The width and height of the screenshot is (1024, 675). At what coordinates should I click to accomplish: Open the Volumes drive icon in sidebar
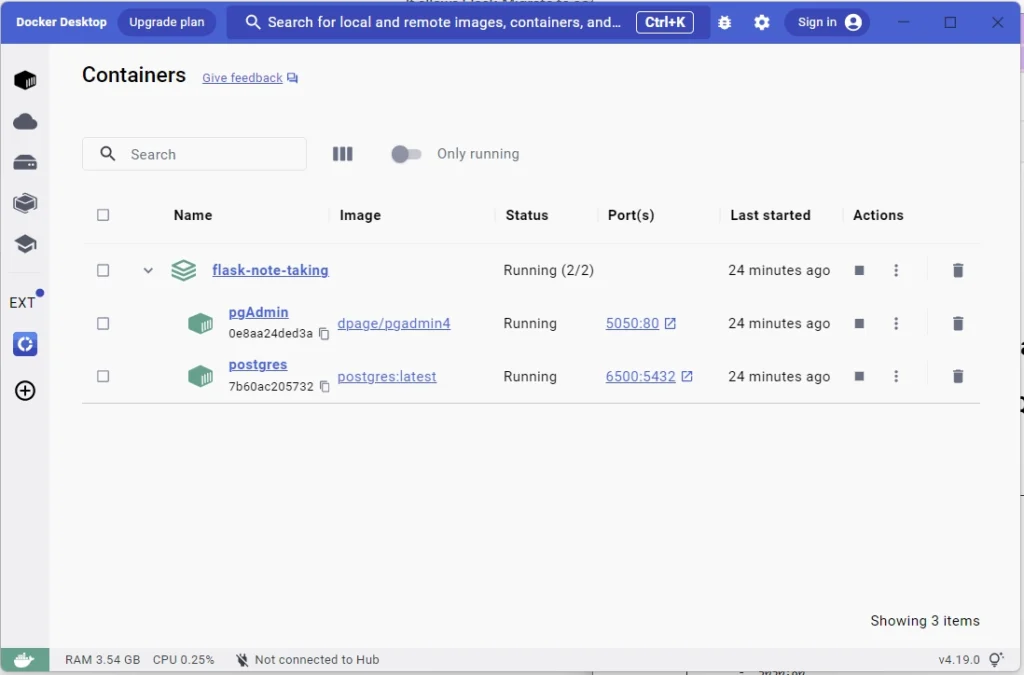tap(25, 163)
